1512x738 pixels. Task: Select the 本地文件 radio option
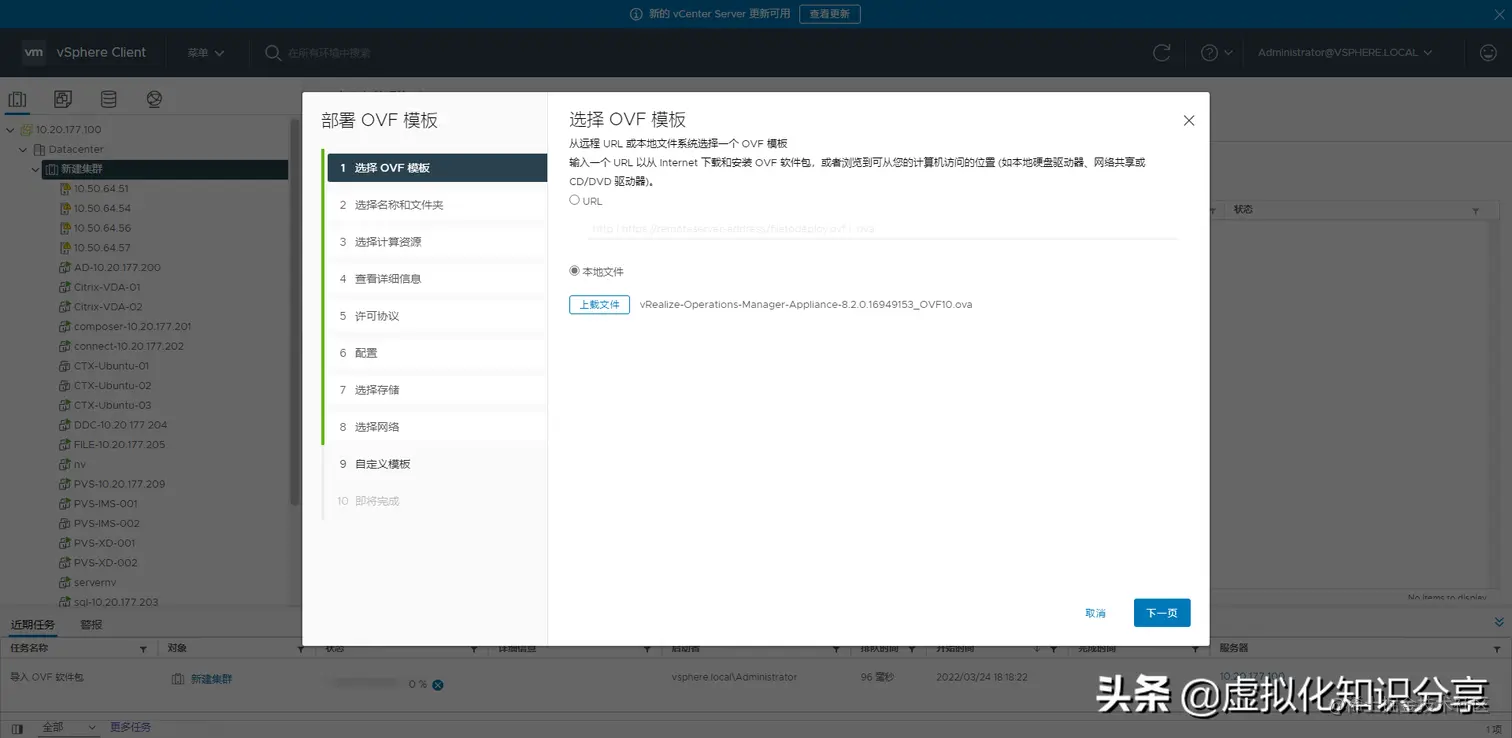[574, 271]
